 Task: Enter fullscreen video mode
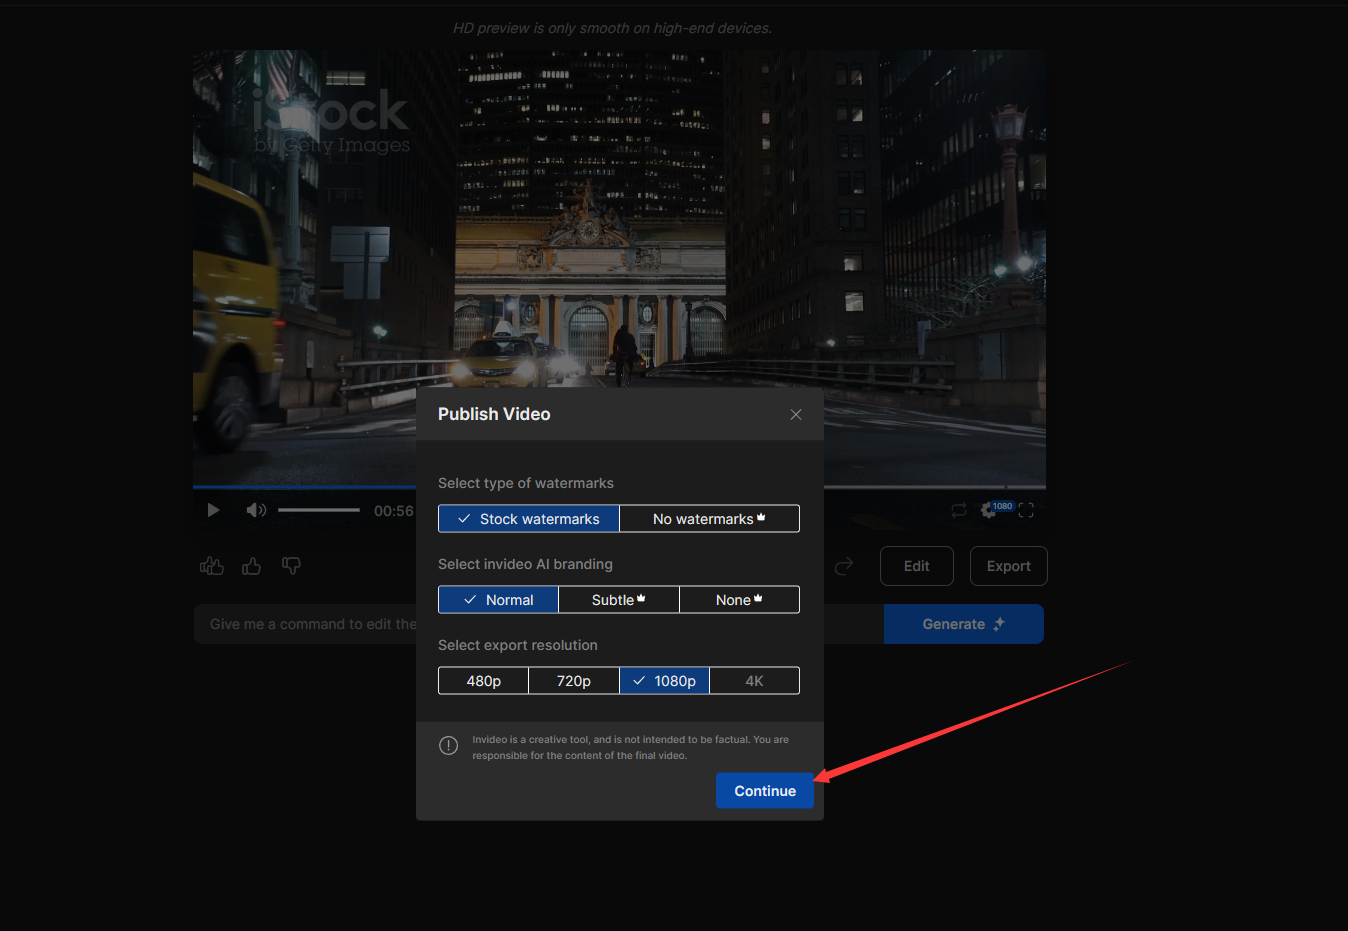click(x=1026, y=510)
